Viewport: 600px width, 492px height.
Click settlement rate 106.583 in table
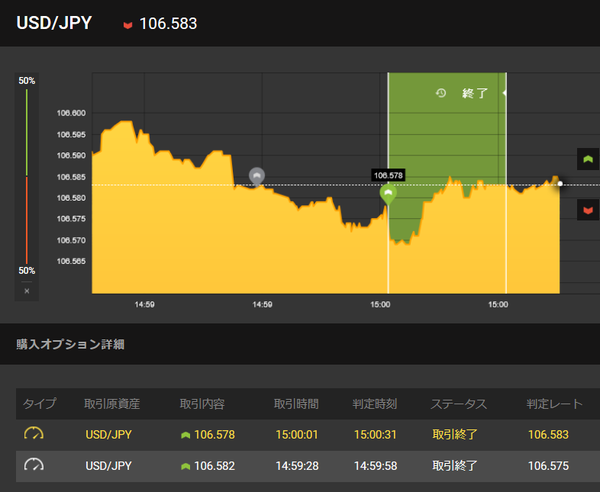548,435
